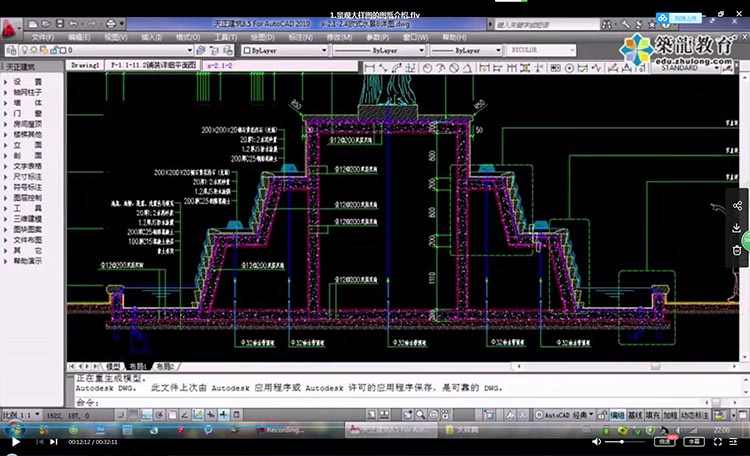Toggle the 动态标注 status bar button

(692, 413)
